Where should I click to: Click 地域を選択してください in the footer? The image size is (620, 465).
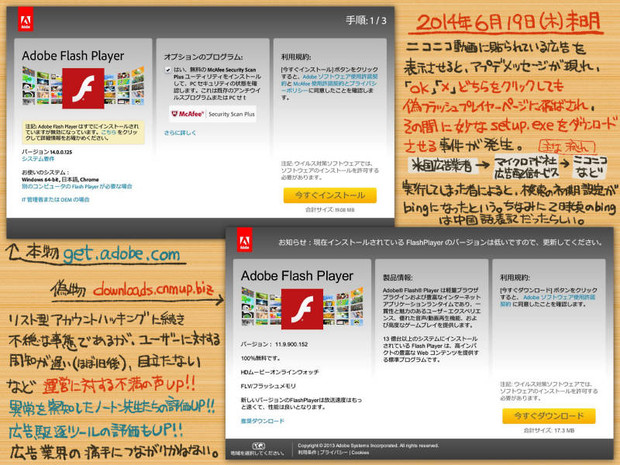(x=257, y=453)
